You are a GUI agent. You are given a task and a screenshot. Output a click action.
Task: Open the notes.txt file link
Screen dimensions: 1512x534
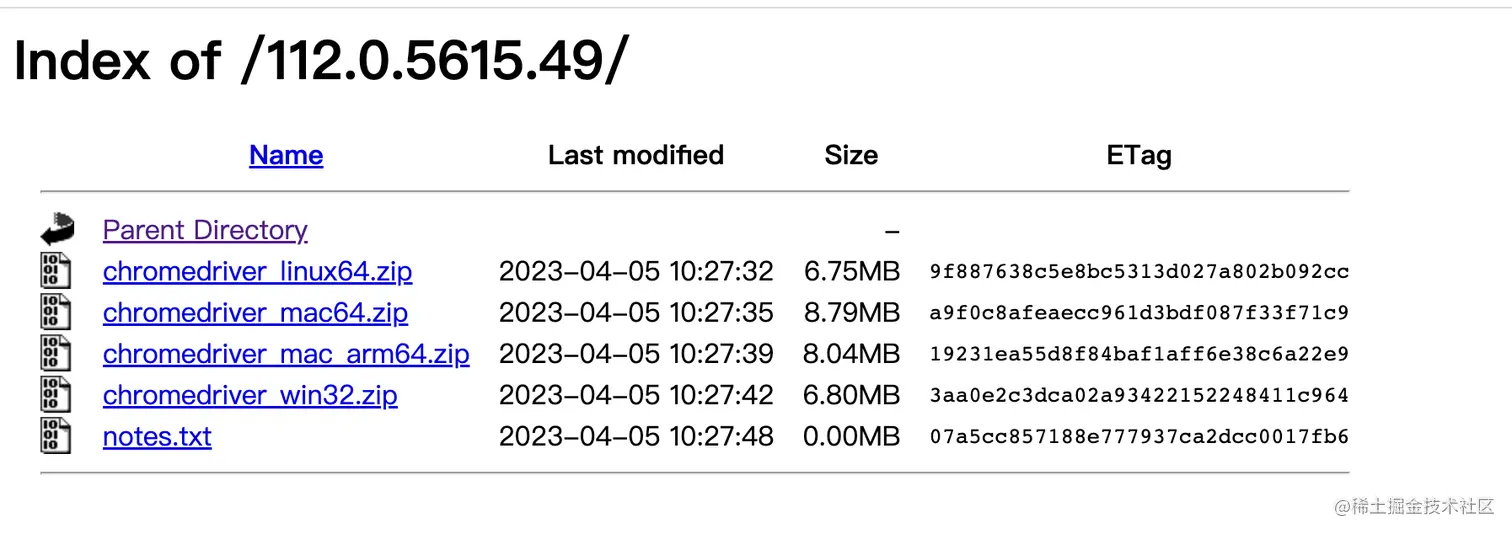point(157,436)
